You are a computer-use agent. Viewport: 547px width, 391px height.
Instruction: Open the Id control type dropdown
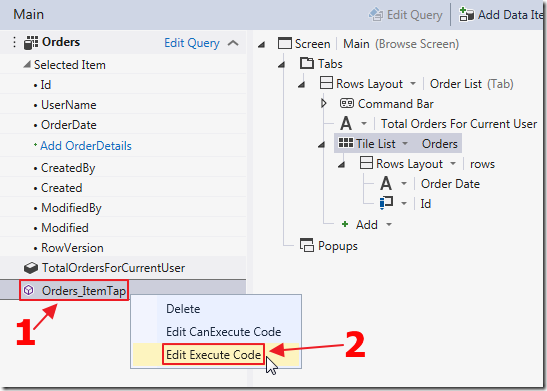coord(404,203)
